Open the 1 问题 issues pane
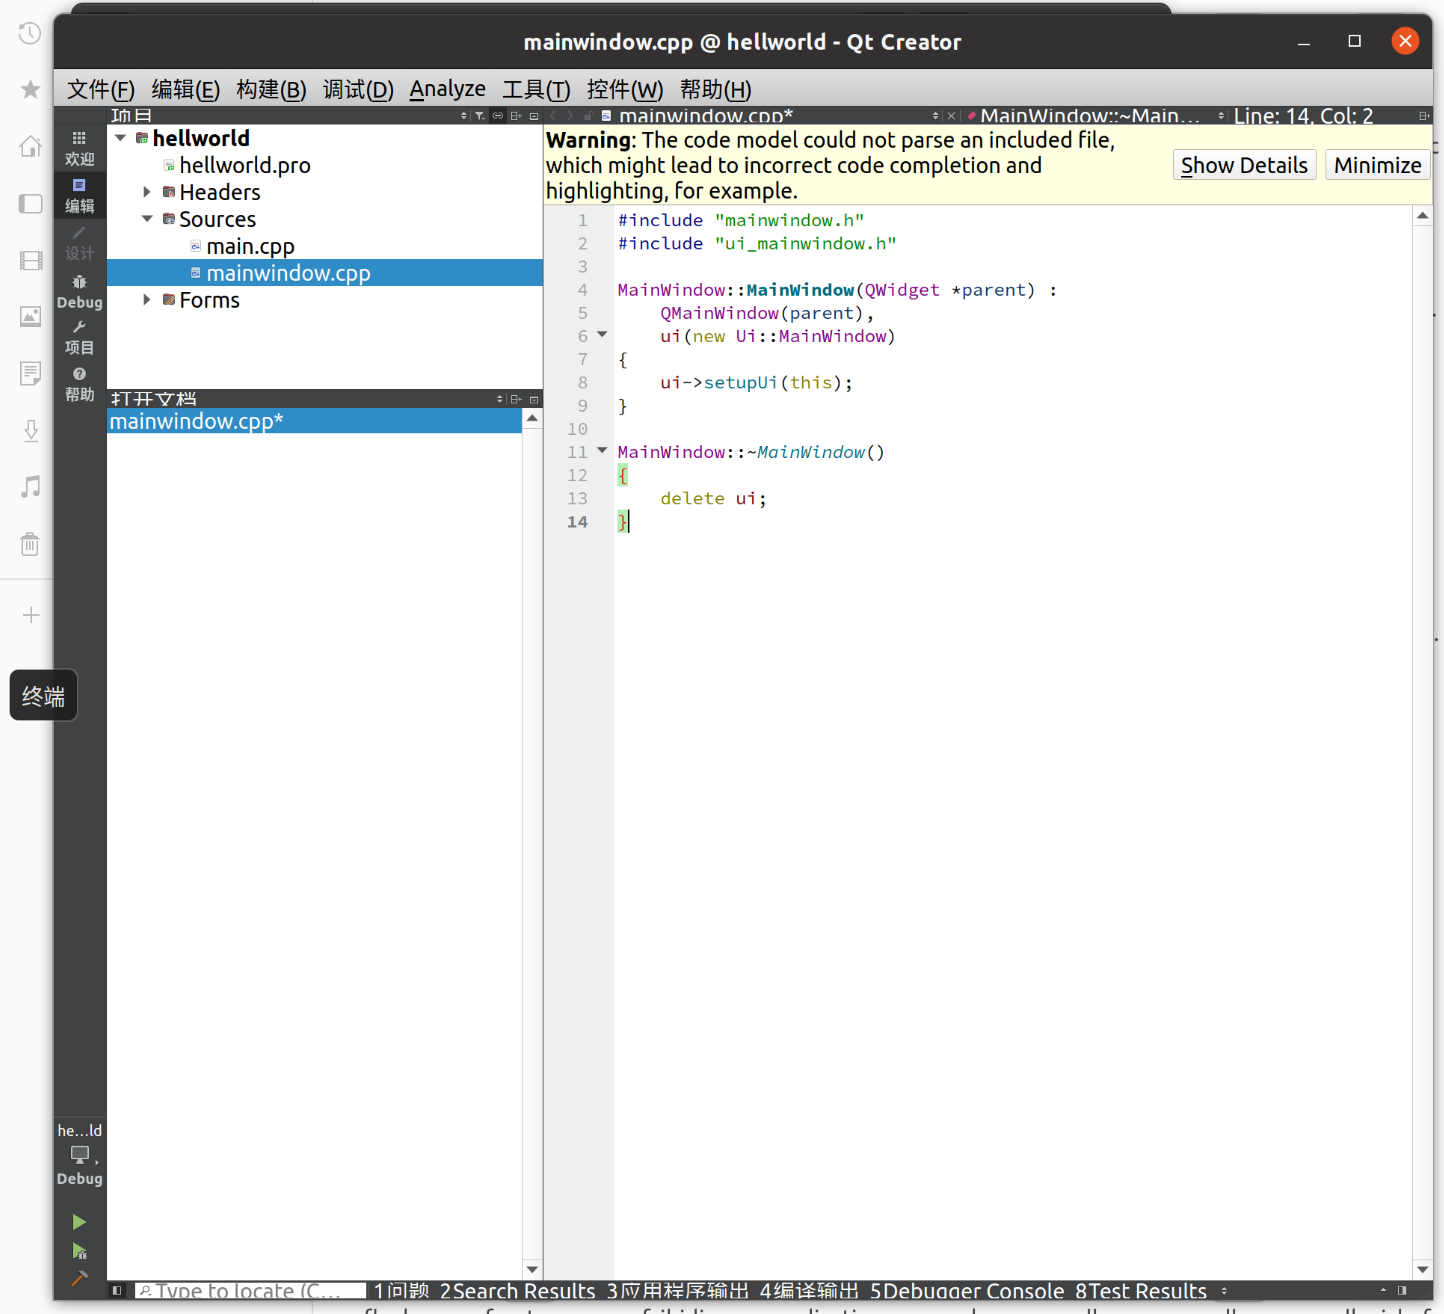 401,1291
